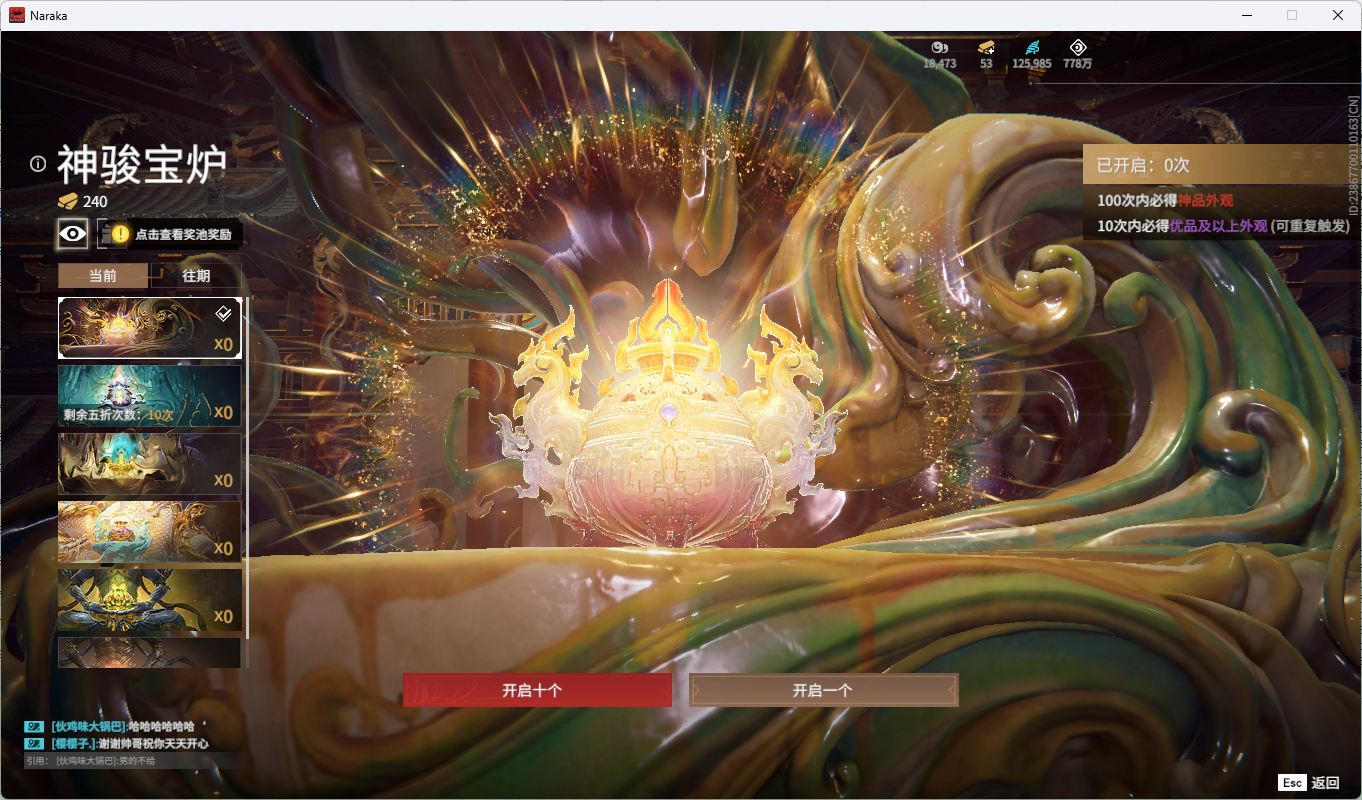Select the first golden swirl furnace thumbnail

click(x=149, y=328)
